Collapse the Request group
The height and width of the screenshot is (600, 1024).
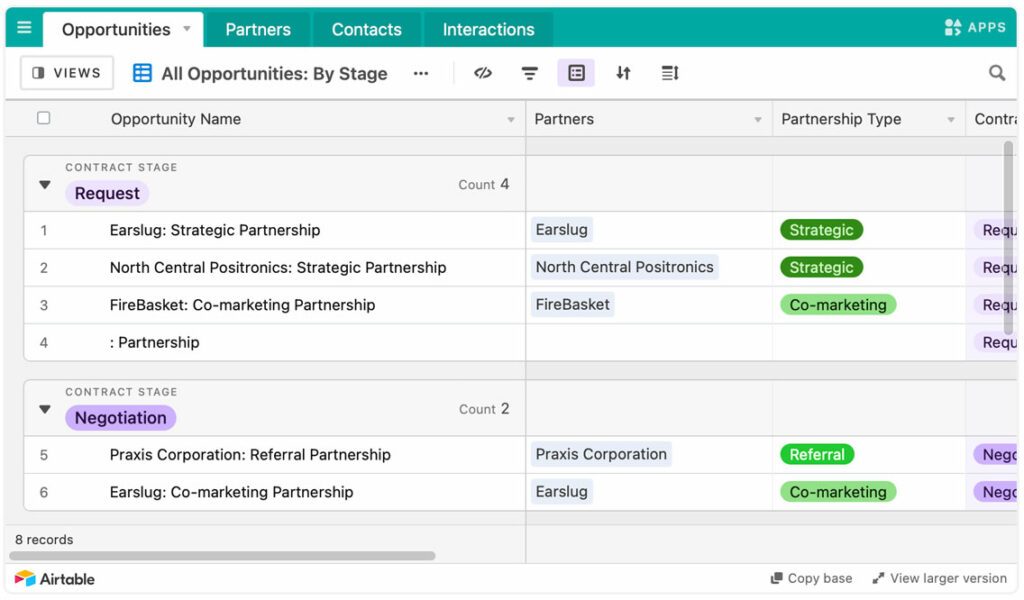point(44,185)
